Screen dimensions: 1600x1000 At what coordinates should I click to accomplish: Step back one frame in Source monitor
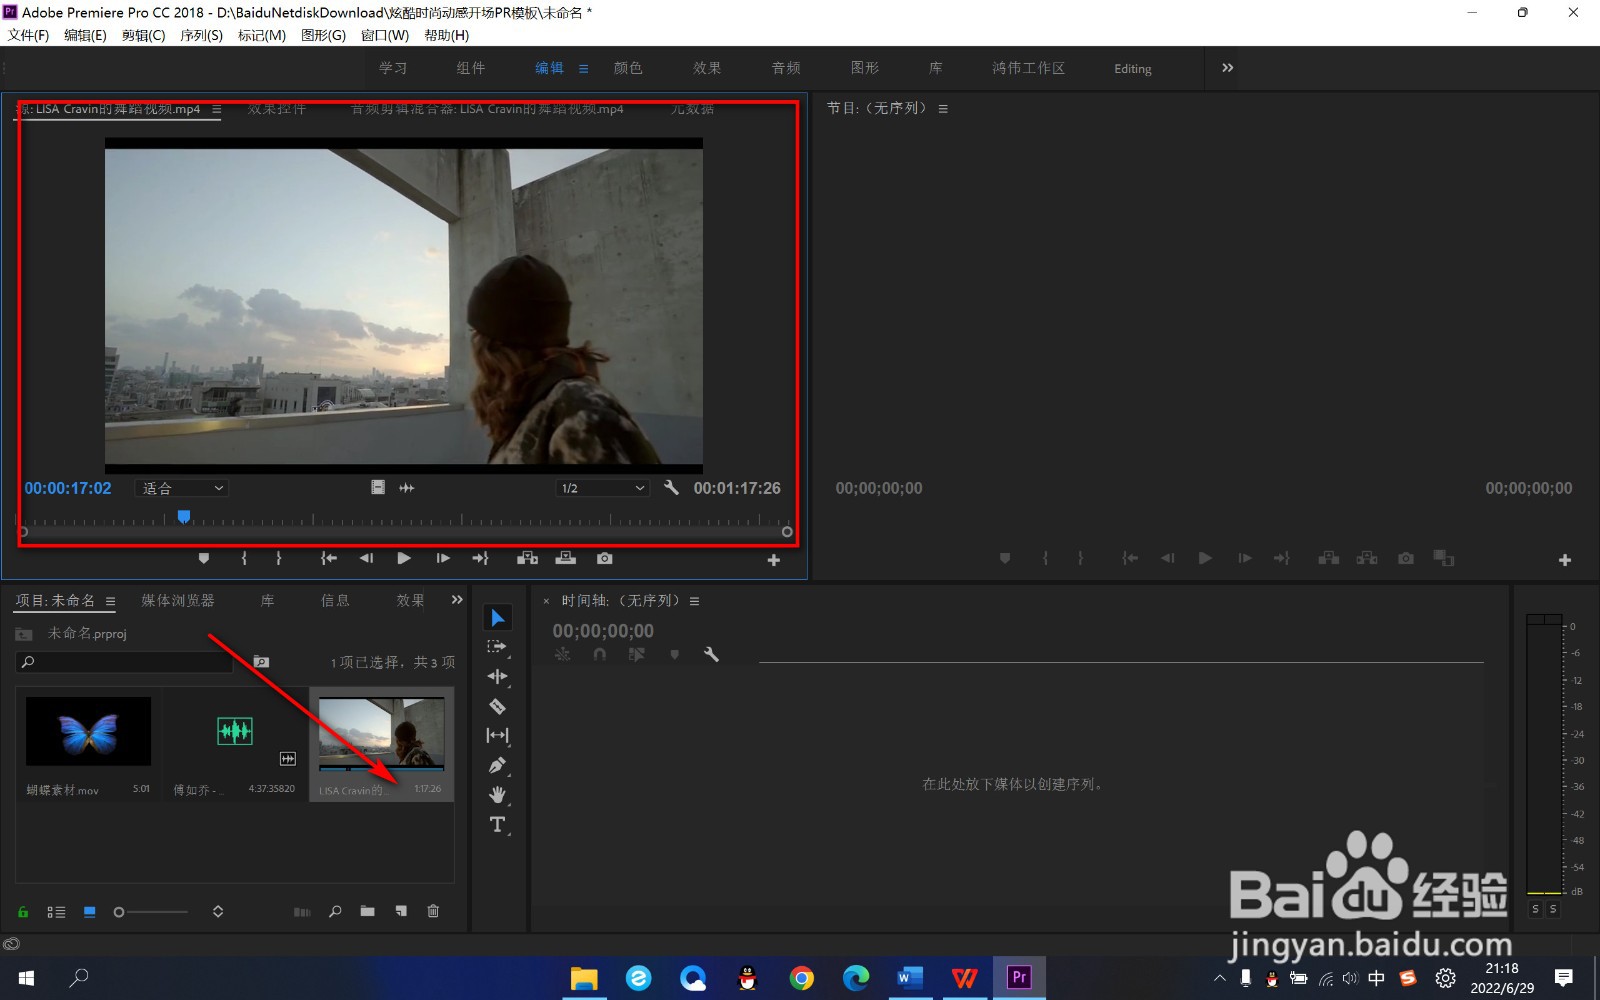tap(366, 558)
